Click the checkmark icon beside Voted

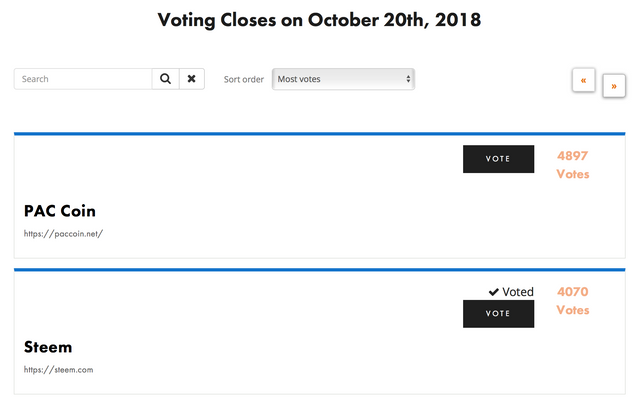494,292
